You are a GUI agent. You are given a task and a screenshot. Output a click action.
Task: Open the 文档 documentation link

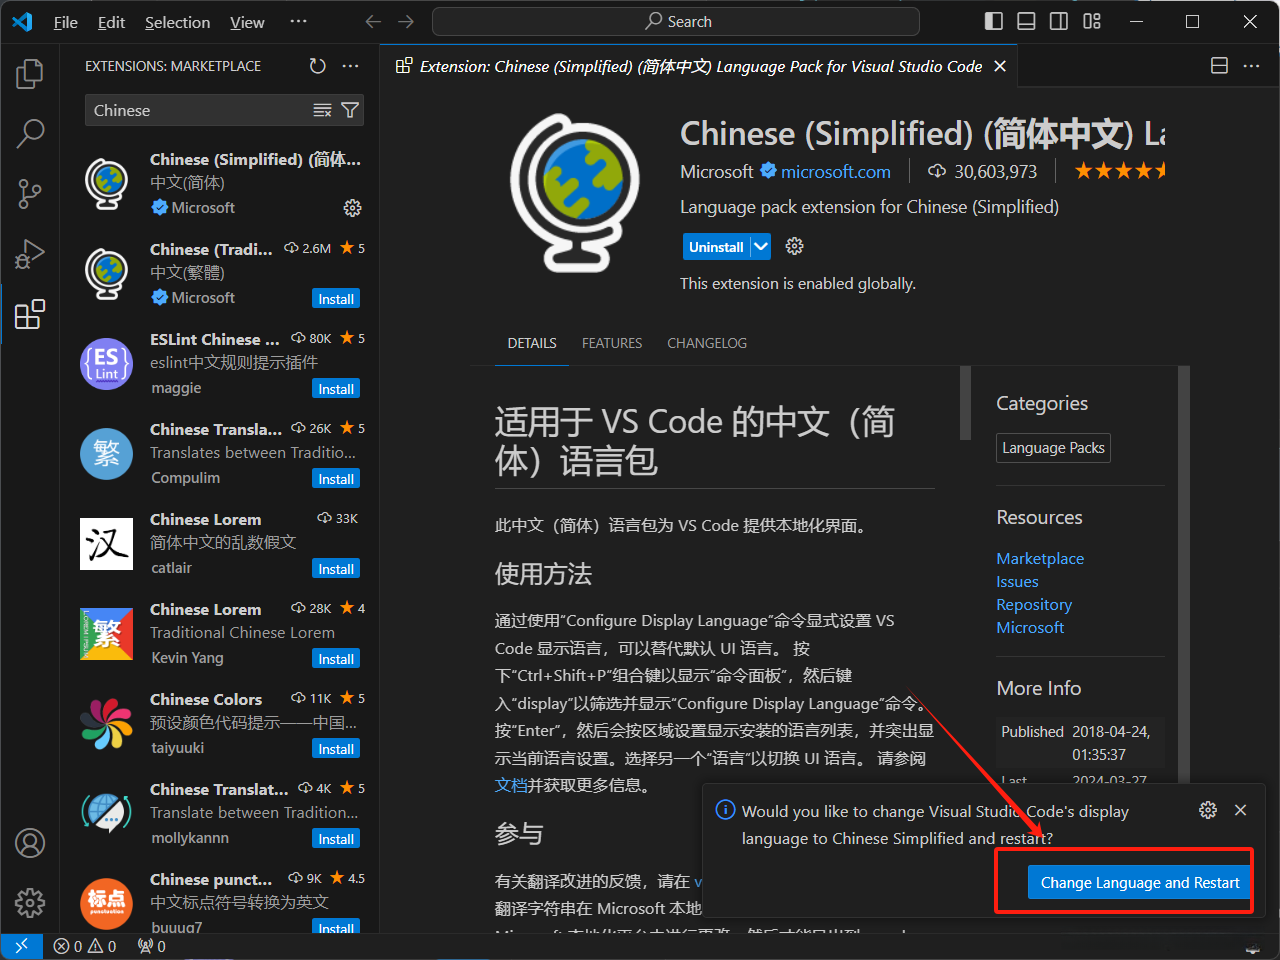511,785
